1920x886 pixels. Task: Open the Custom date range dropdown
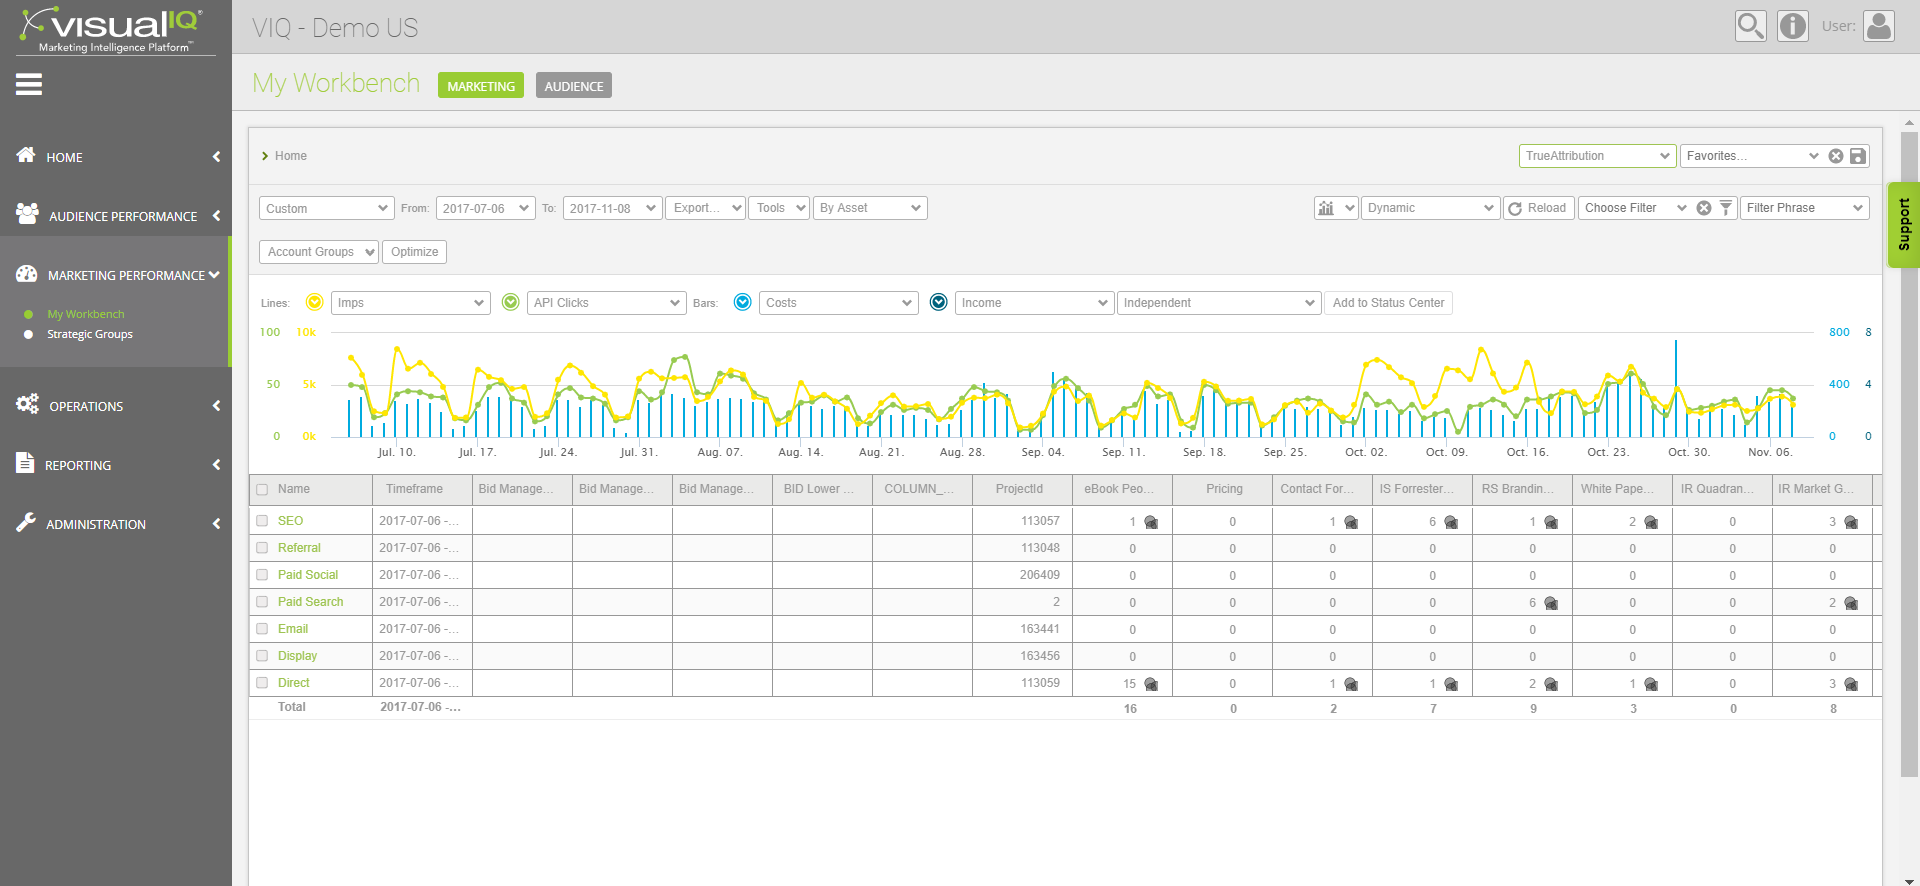(326, 208)
